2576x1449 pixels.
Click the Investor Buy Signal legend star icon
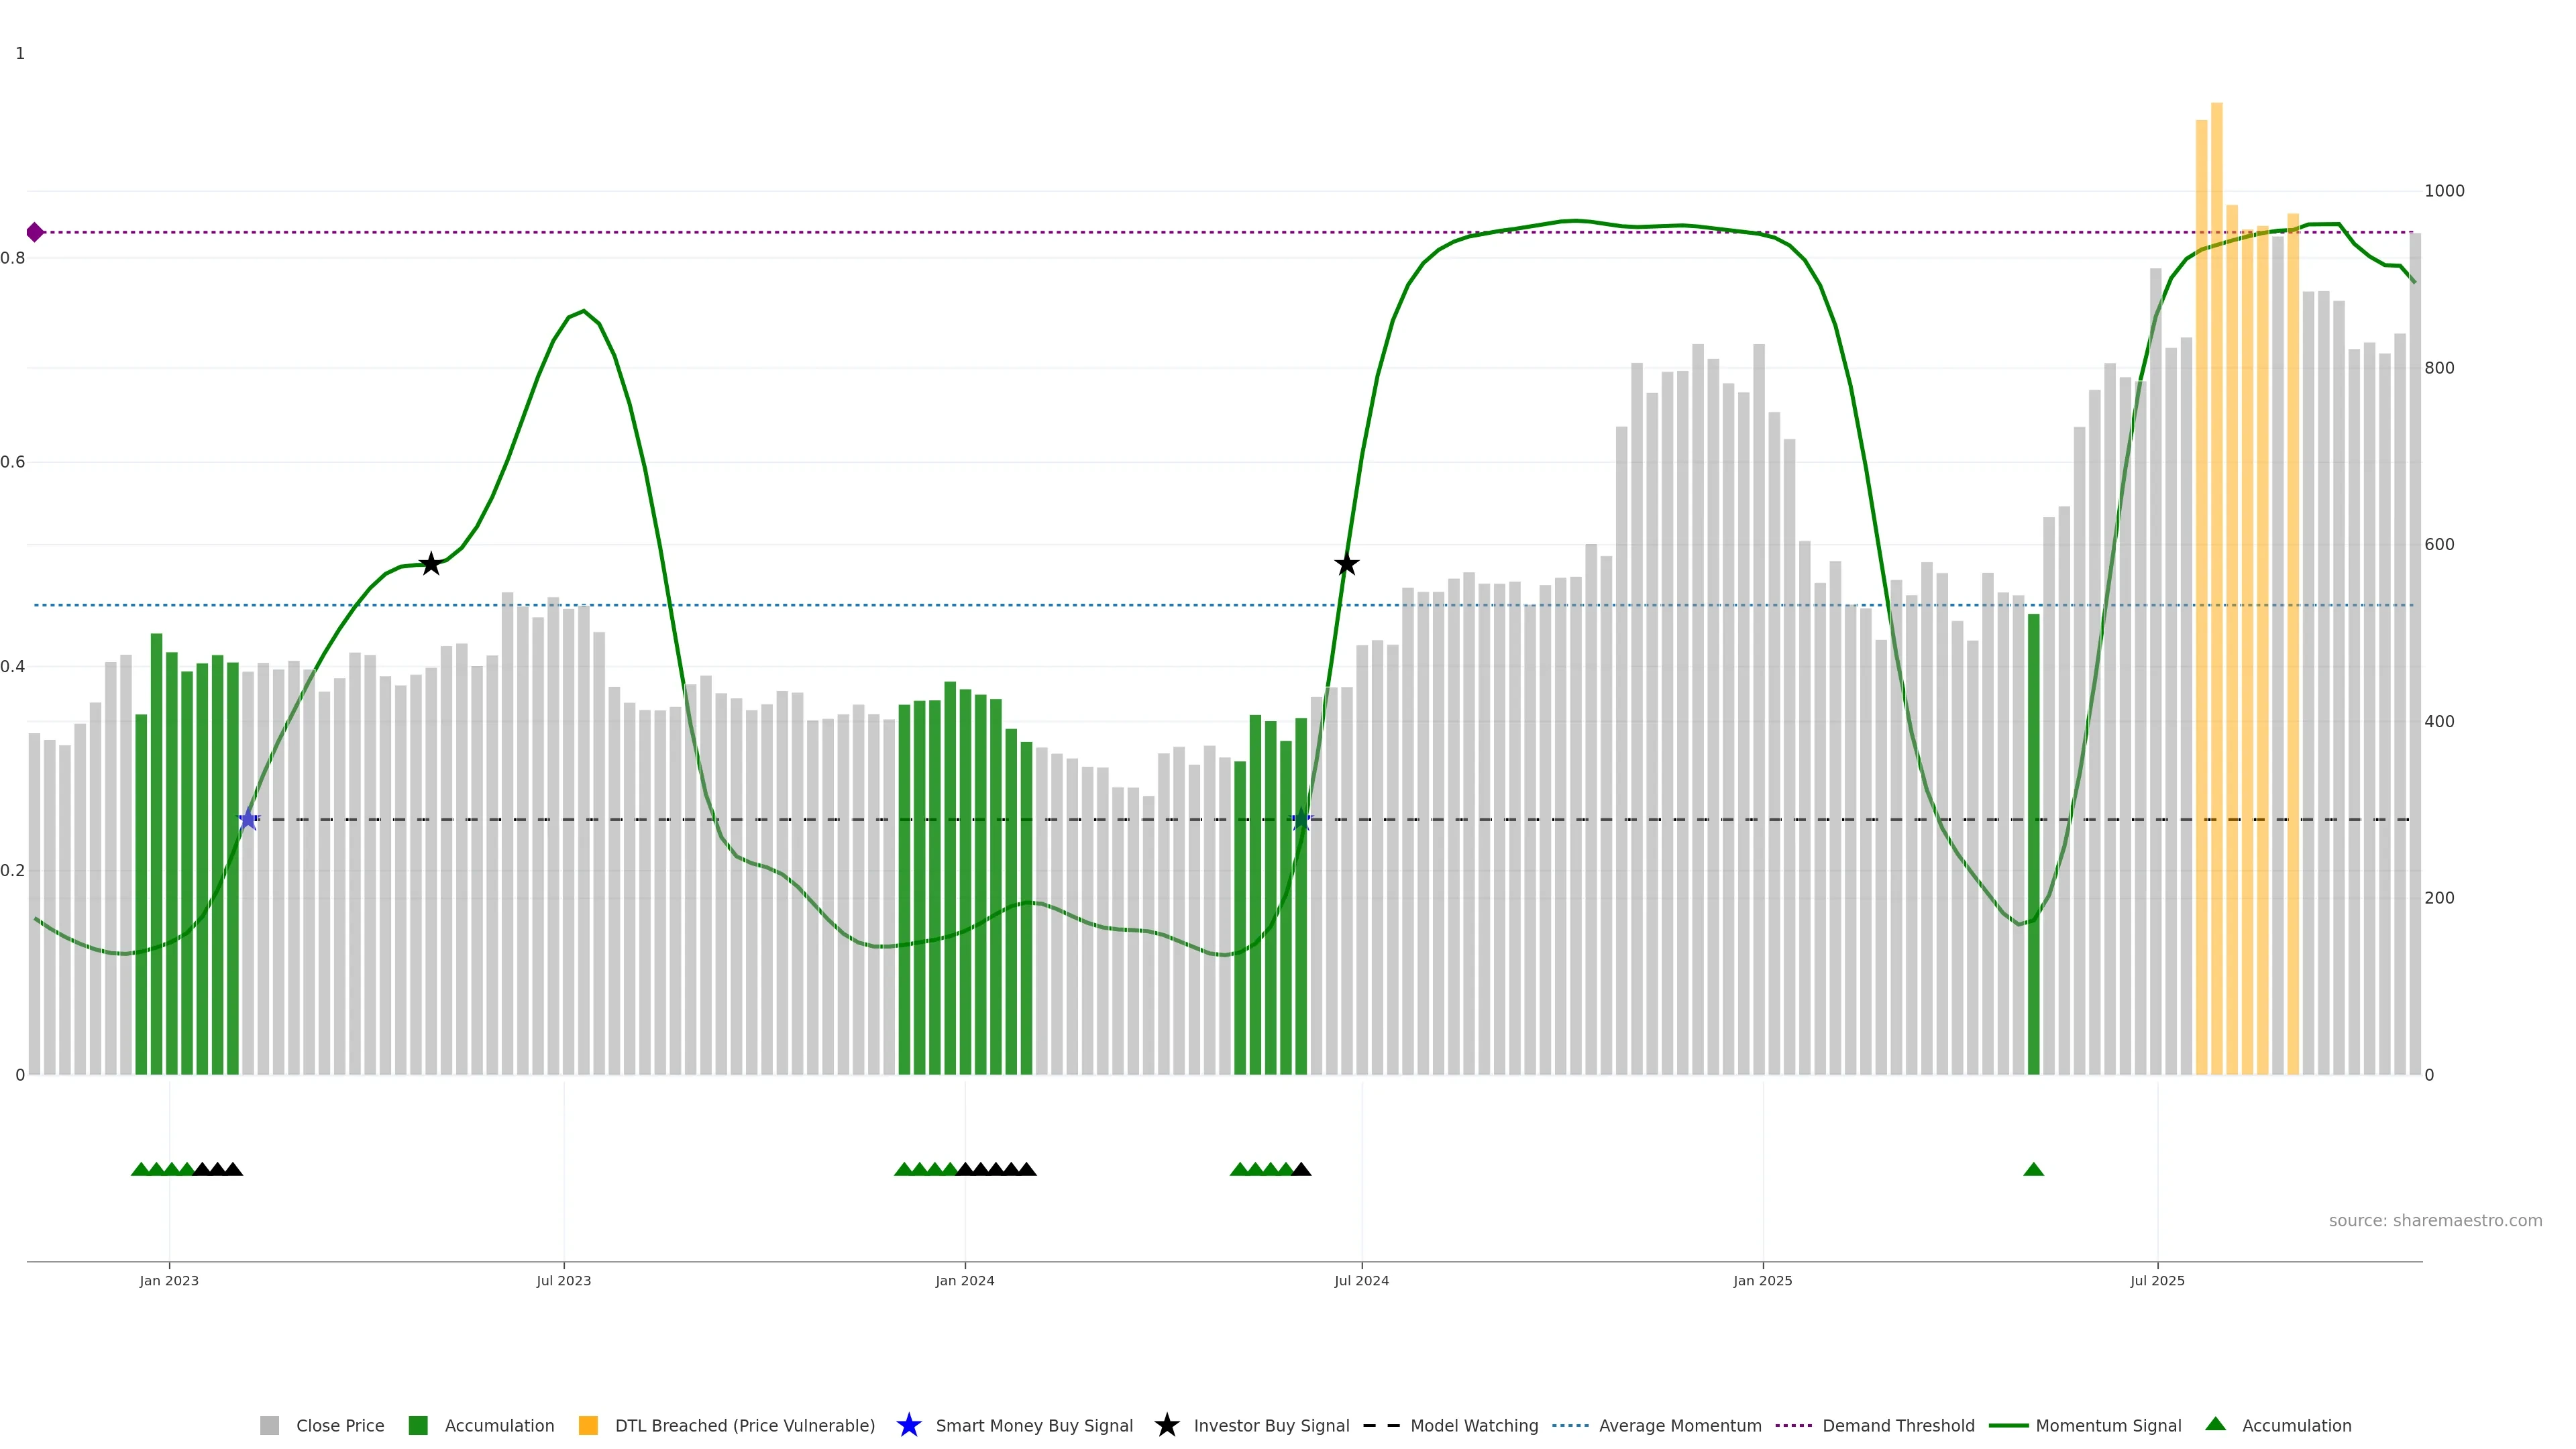[x=1167, y=1425]
